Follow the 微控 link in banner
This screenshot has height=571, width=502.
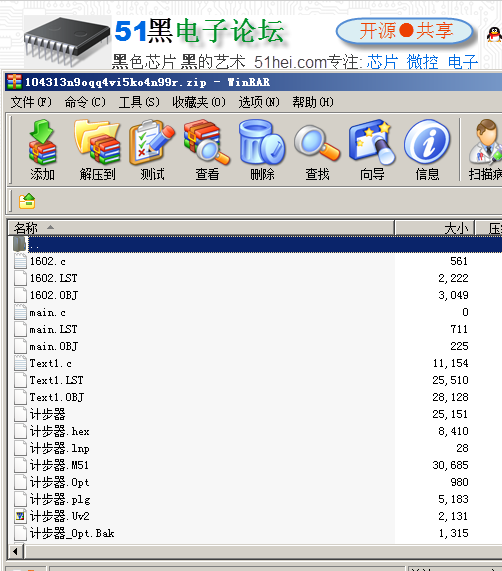422,62
